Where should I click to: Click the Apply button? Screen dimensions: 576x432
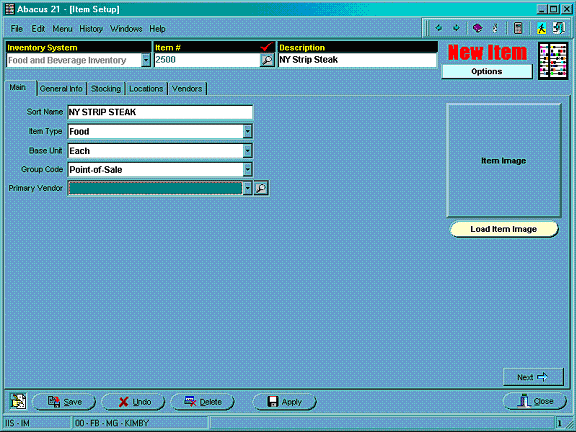point(284,402)
